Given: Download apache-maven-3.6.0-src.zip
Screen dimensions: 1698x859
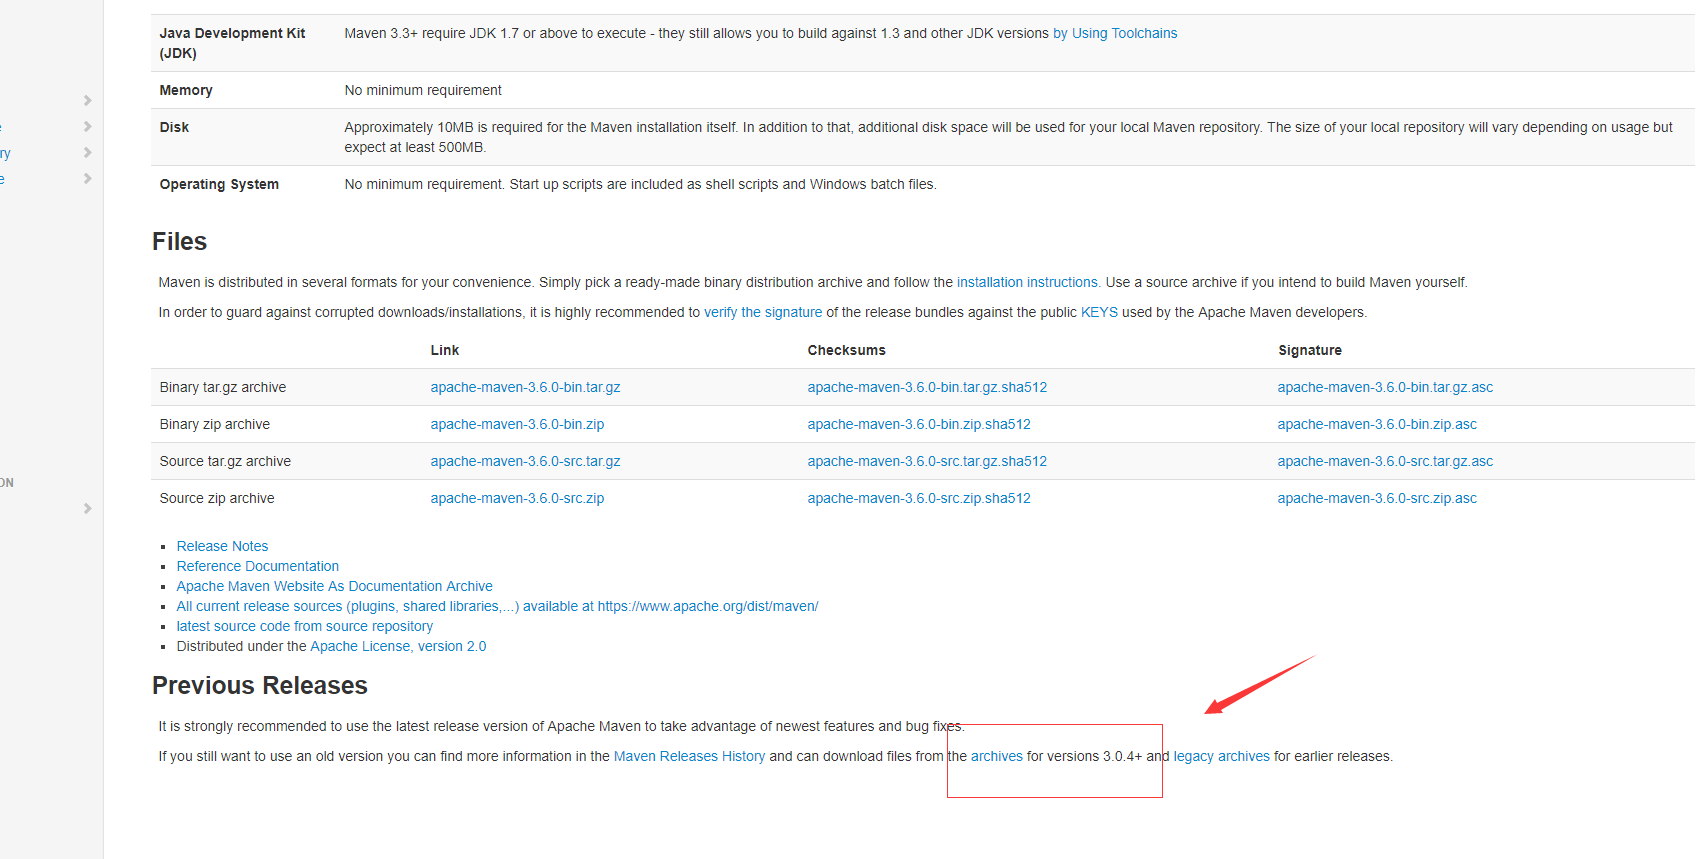Looking at the screenshot, I should (518, 498).
